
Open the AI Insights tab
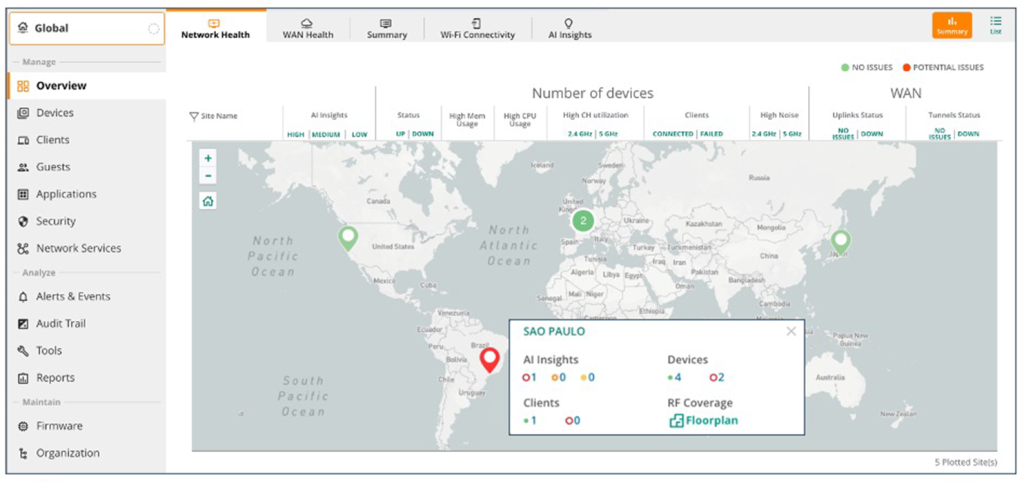pos(569,28)
